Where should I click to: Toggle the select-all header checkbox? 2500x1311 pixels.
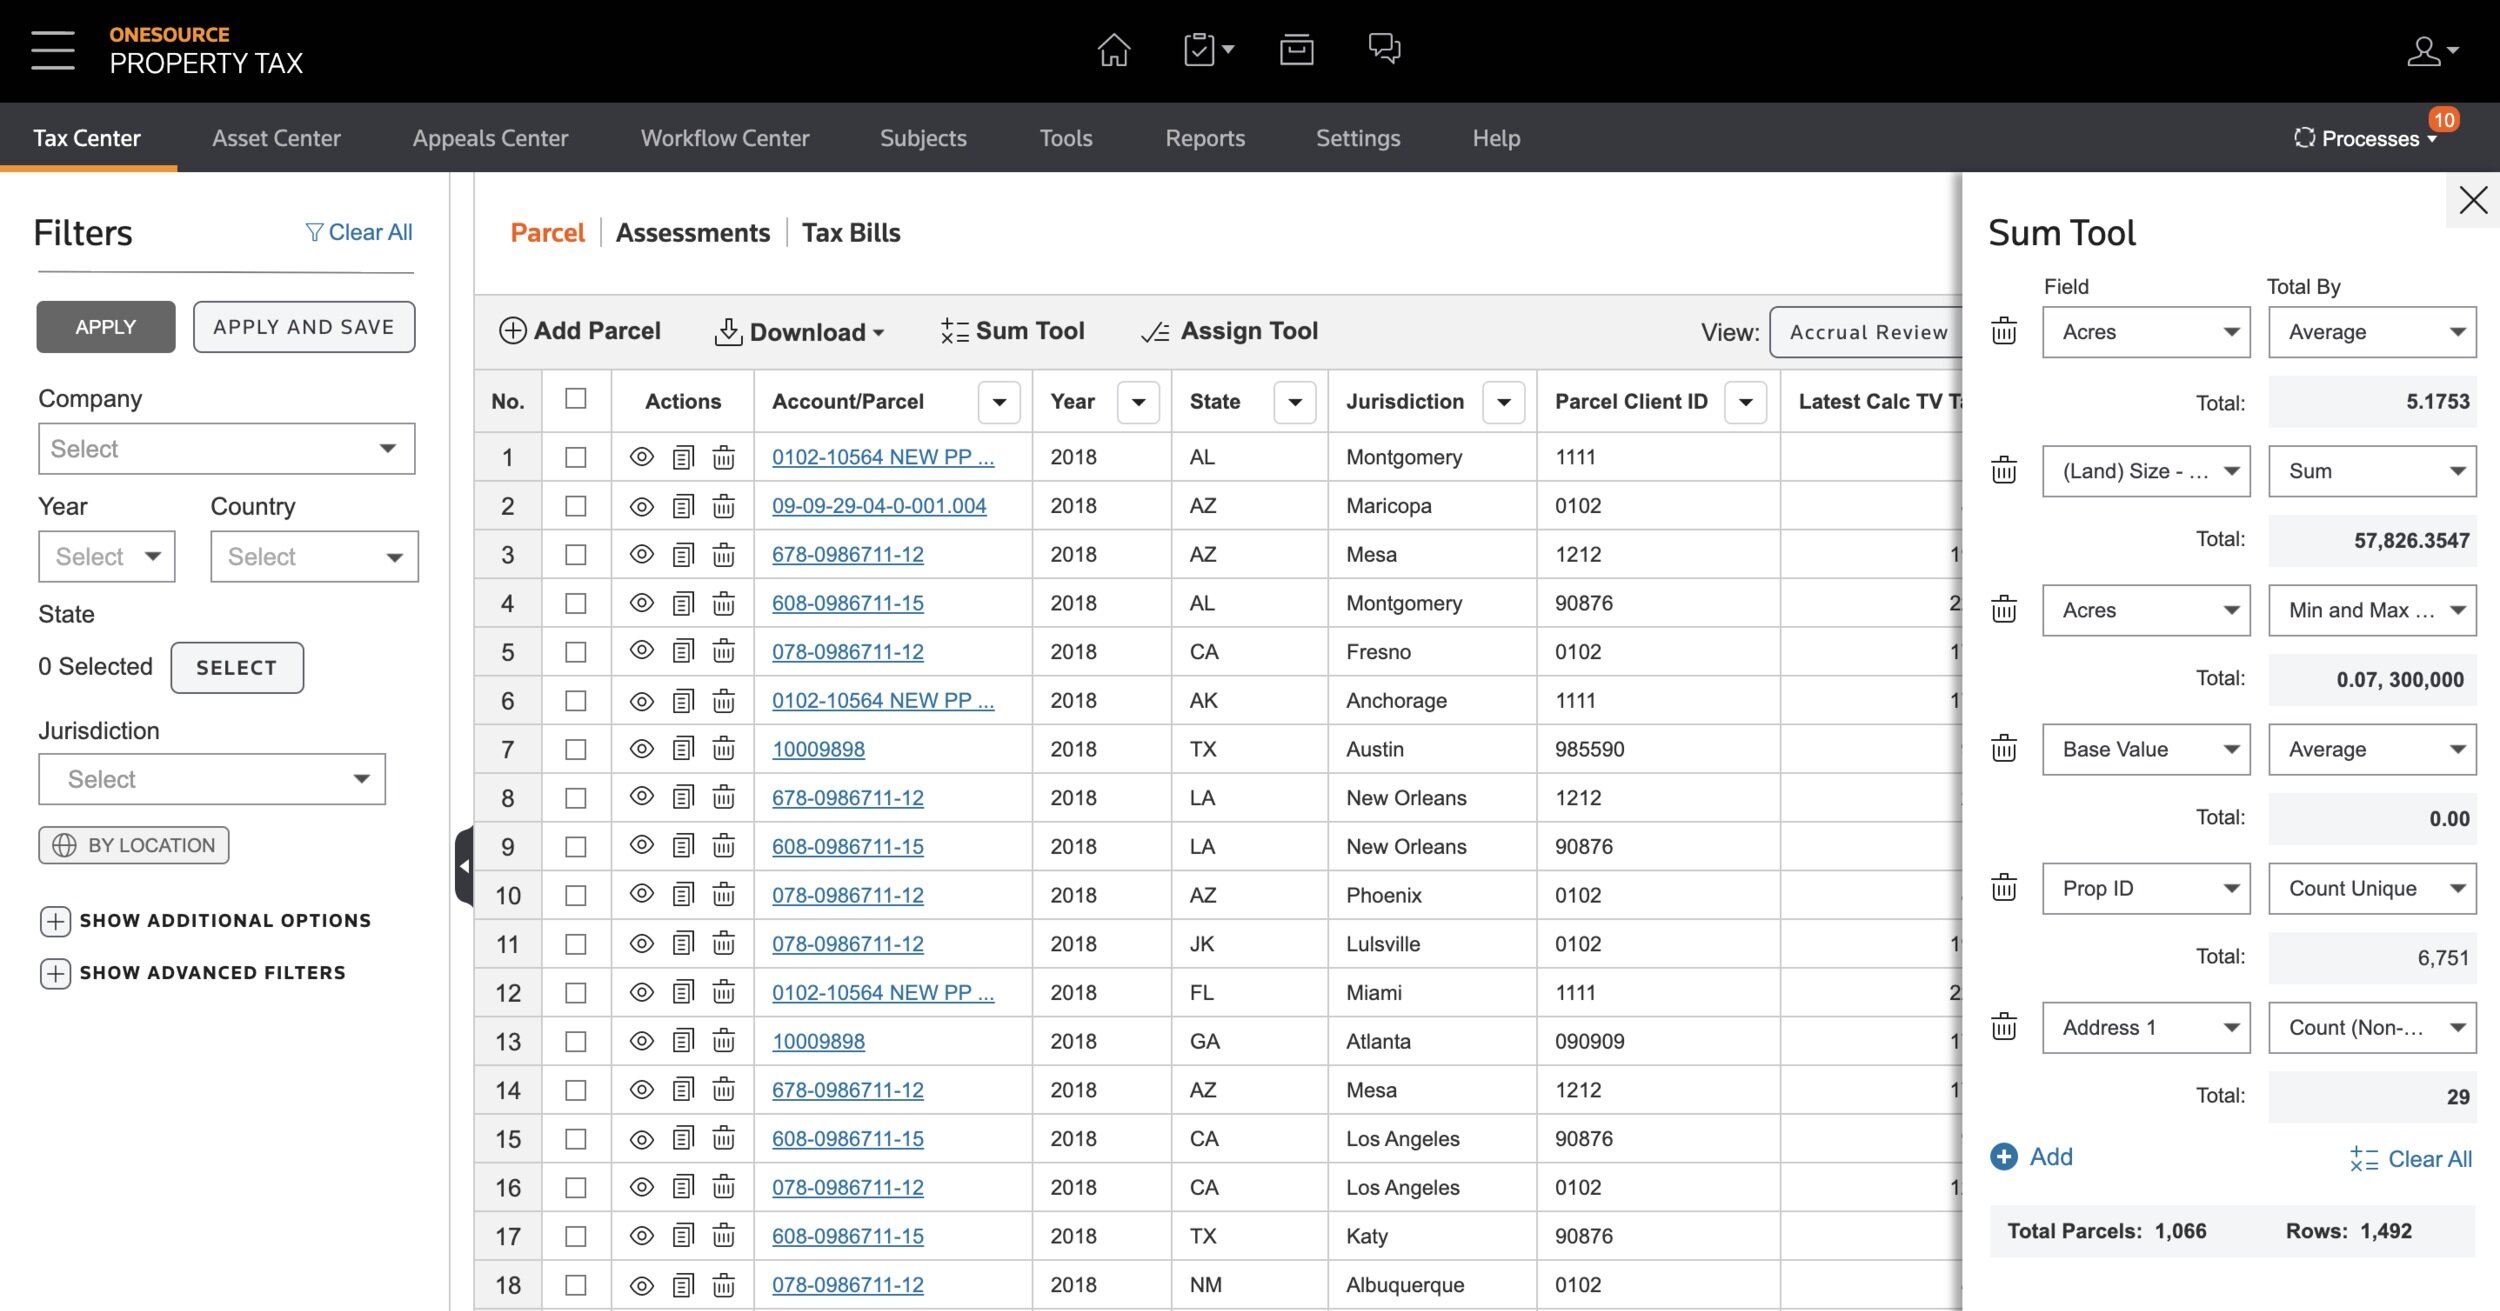point(576,399)
